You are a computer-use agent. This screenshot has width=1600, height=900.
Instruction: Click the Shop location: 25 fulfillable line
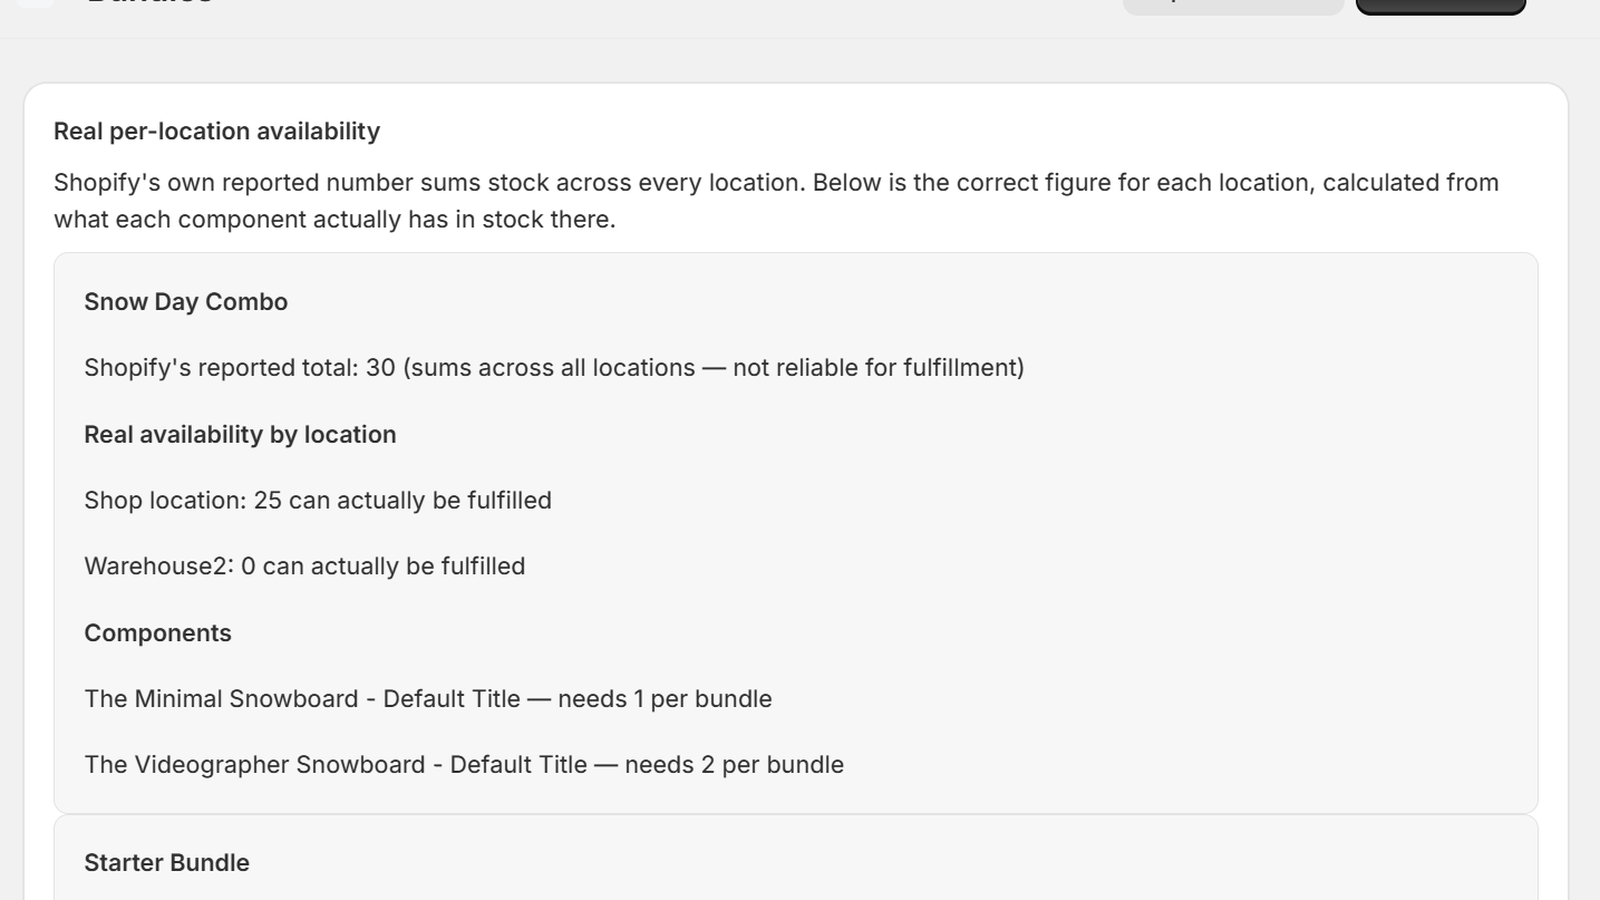[318, 500]
